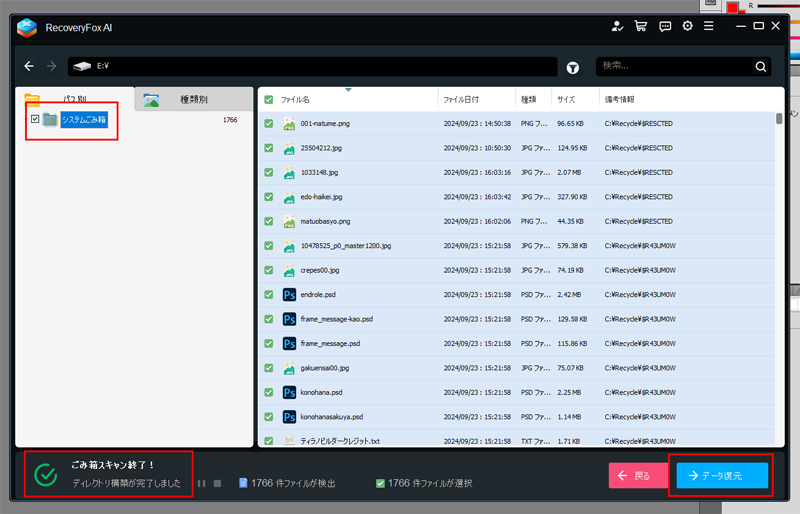Uncheck the システムごみ箱 folder checkbox
This screenshot has height=514, width=800.
pyautogui.click(x=35, y=119)
